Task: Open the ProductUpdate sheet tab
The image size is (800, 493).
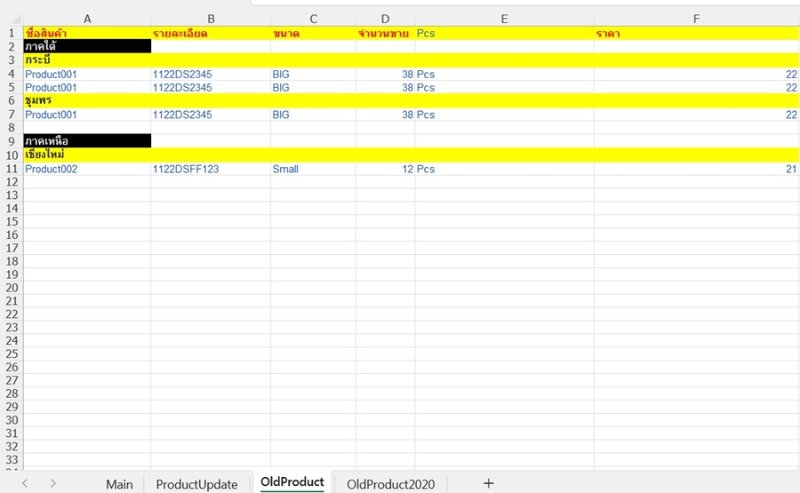Action: (x=197, y=484)
